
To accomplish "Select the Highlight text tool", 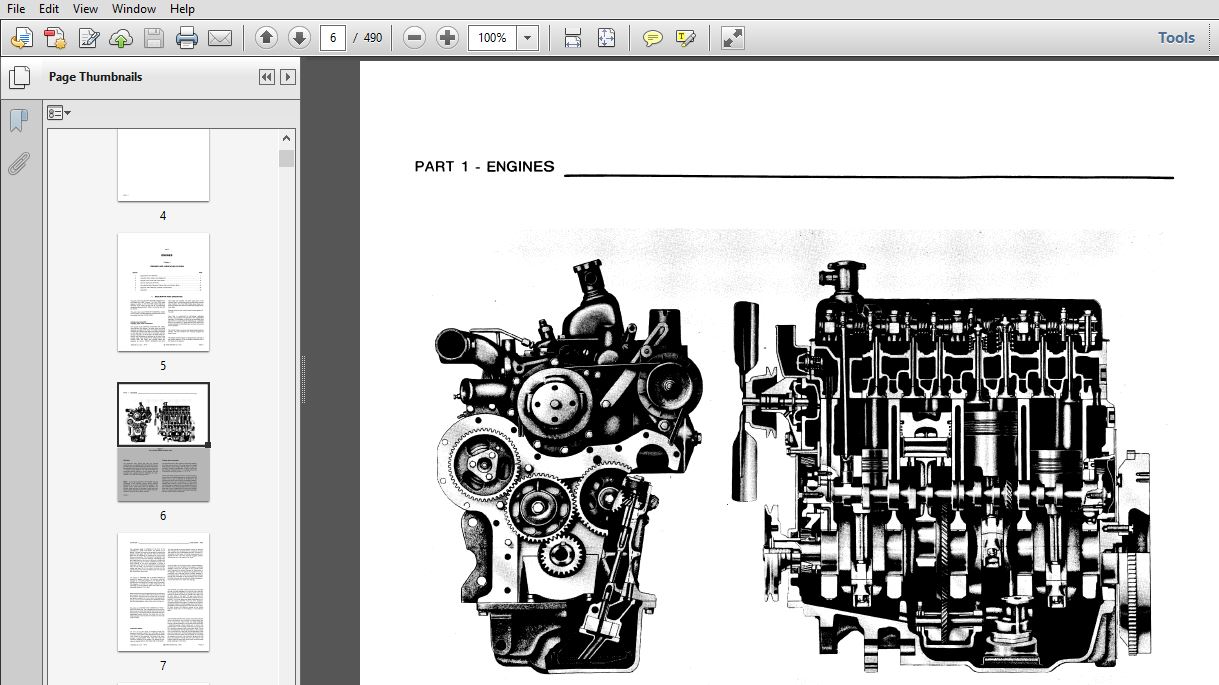I will [x=685, y=38].
